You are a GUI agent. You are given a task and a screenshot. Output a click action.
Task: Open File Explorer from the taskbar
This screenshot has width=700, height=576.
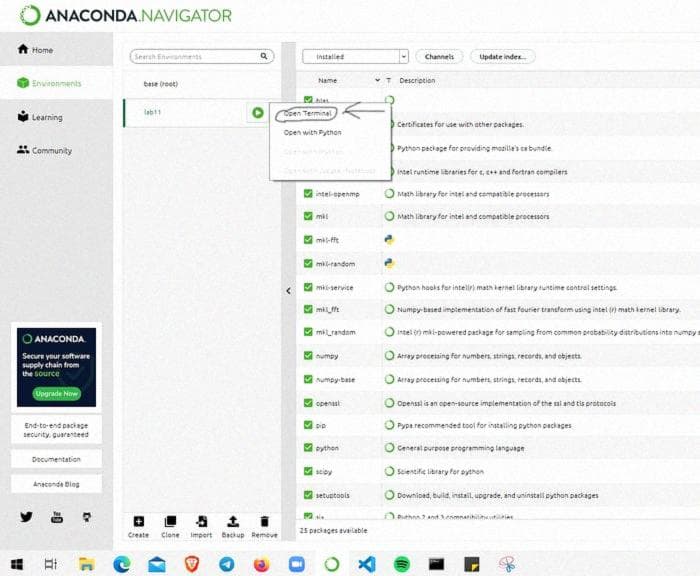point(86,564)
